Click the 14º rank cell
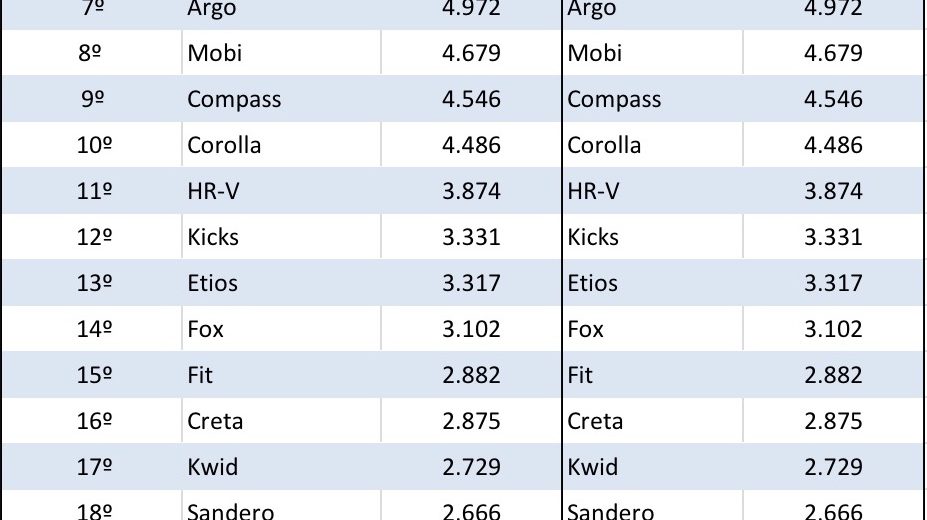The width and height of the screenshot is (927, 520). 94,329
